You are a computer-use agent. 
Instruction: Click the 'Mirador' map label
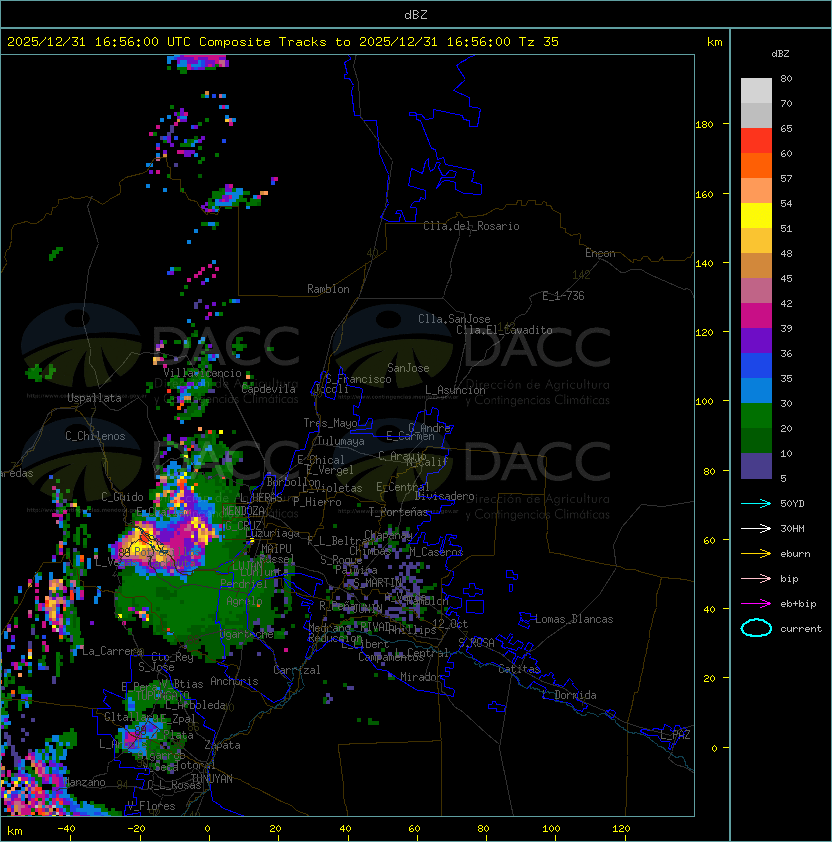422,677
